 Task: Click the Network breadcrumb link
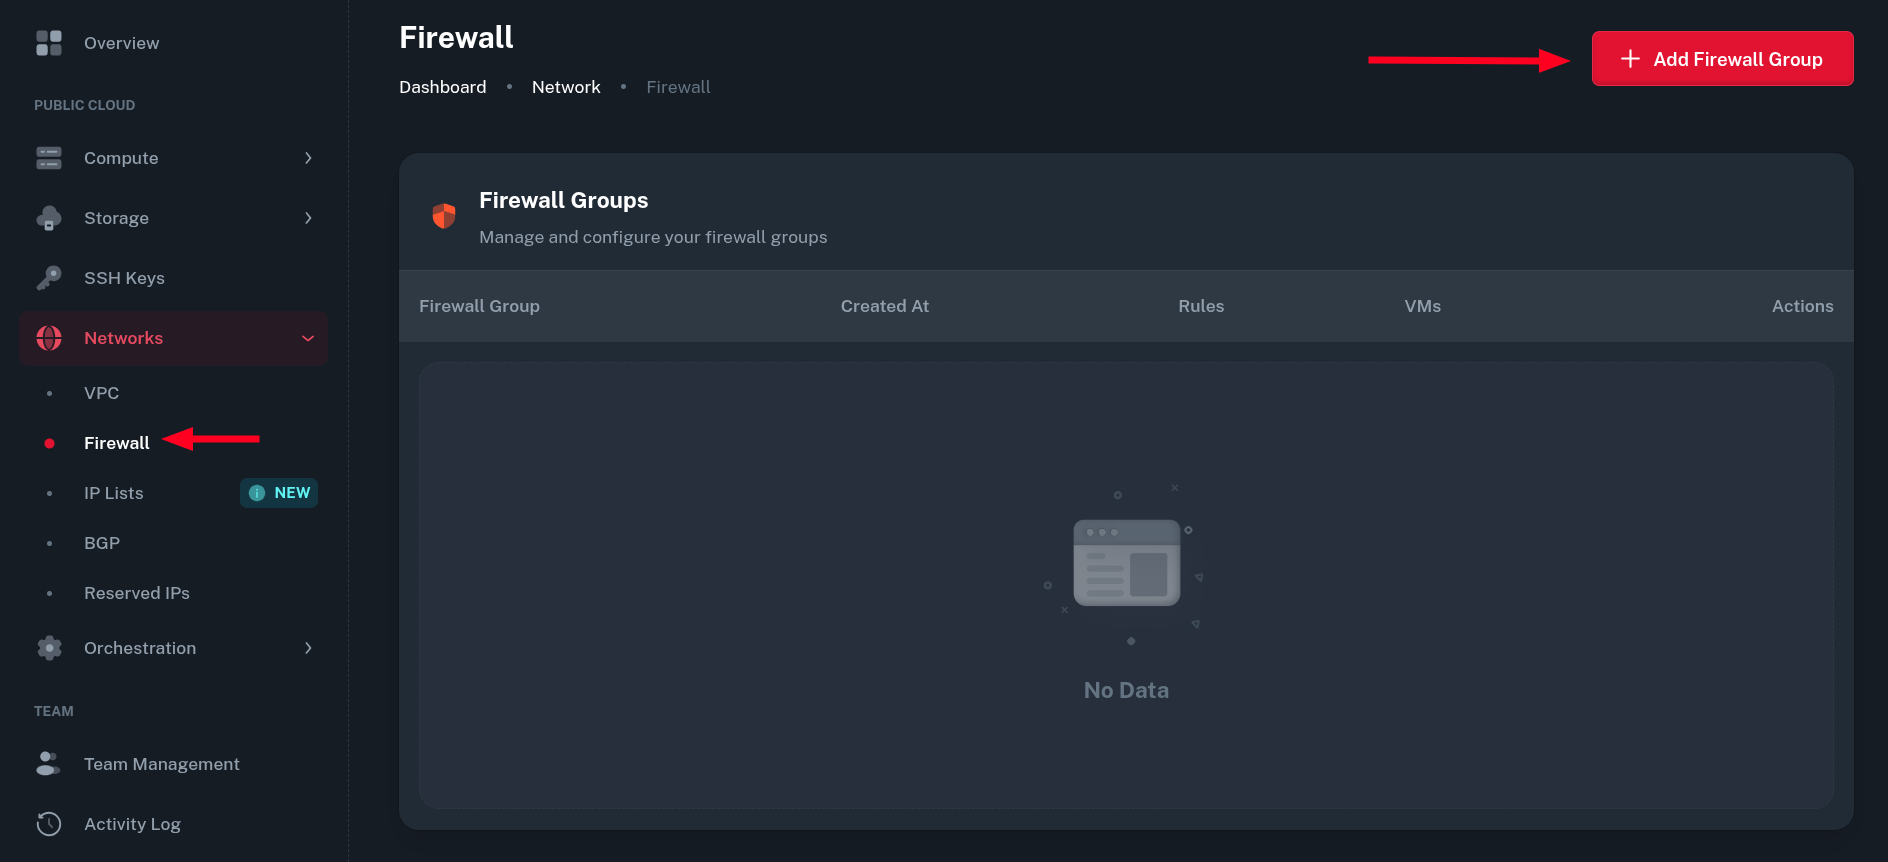pyautogui.click(x=566, y=87)
